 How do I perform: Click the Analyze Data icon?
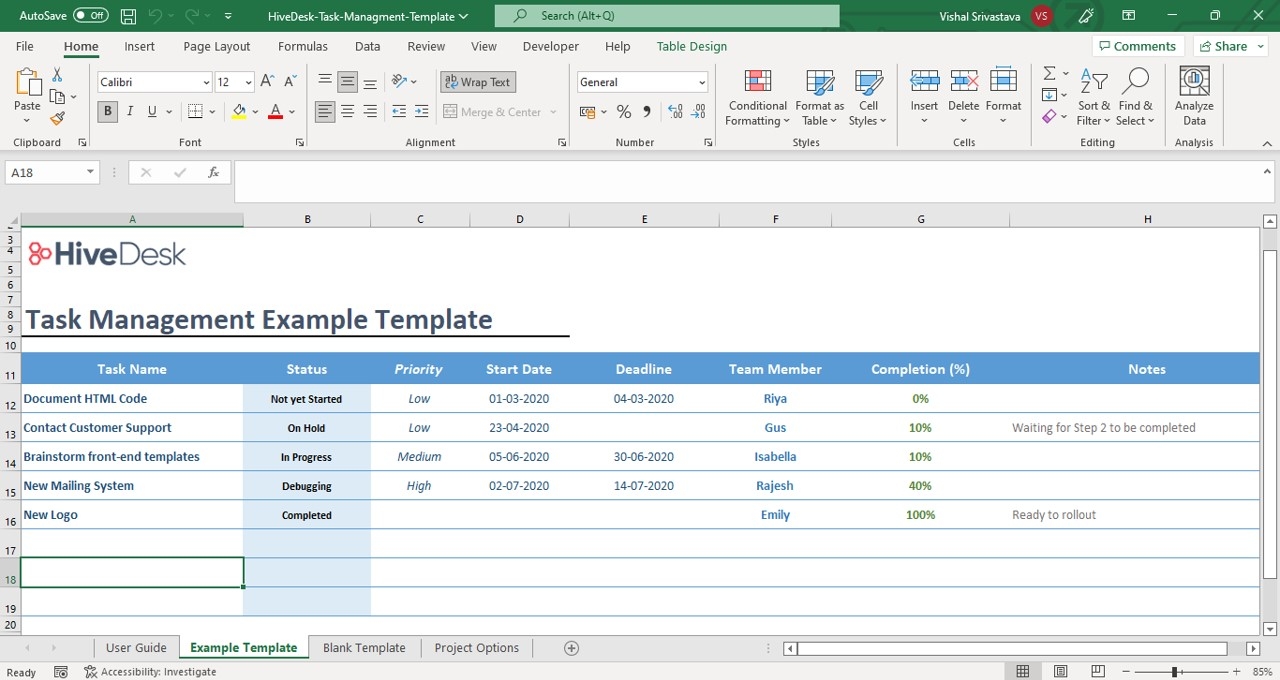(1193, 97)
